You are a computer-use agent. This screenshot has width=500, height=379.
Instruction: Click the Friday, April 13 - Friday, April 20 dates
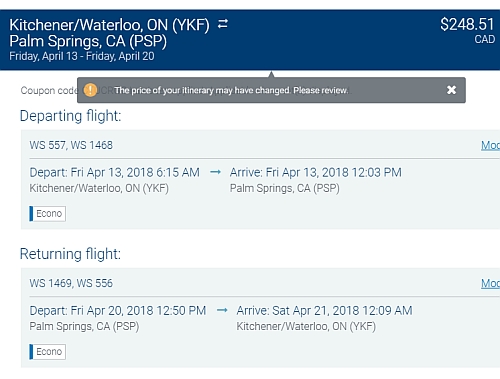82,56
